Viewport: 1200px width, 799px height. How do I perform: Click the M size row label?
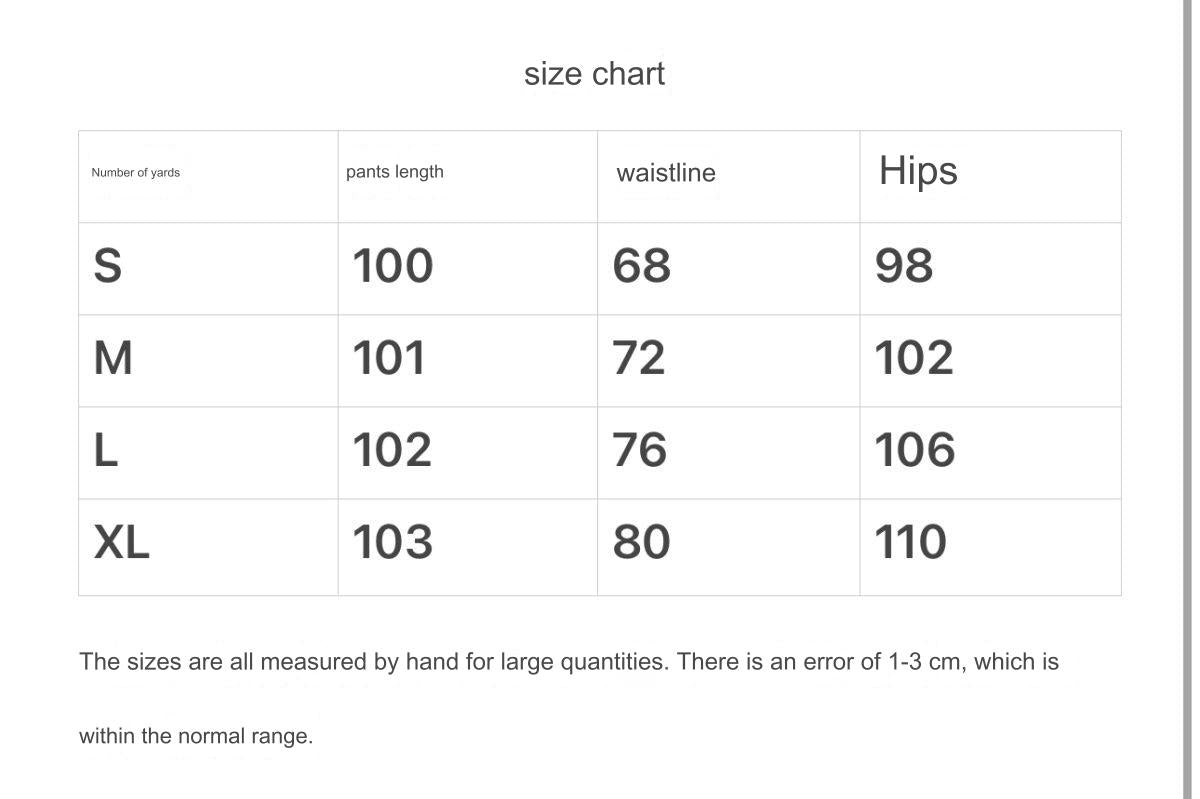point(113,358)
